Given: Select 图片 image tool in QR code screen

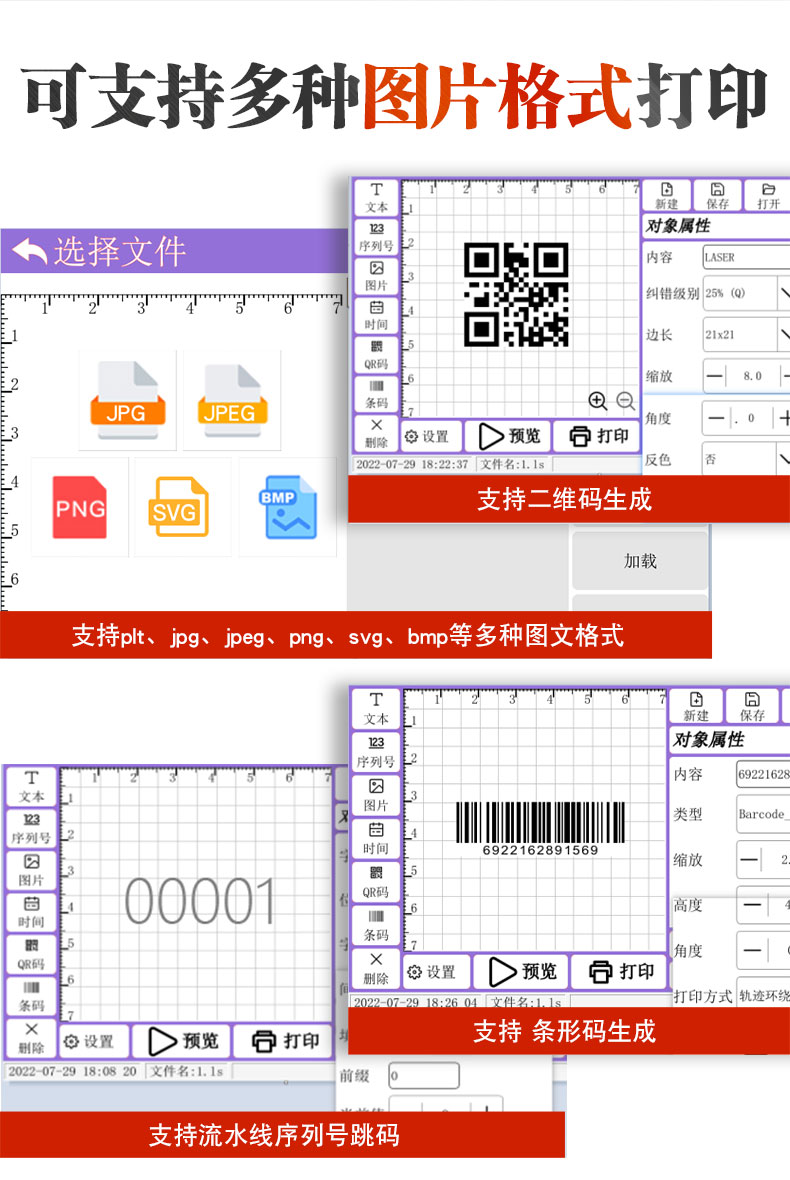Looking at the screenshot, I should pos(376,276).
